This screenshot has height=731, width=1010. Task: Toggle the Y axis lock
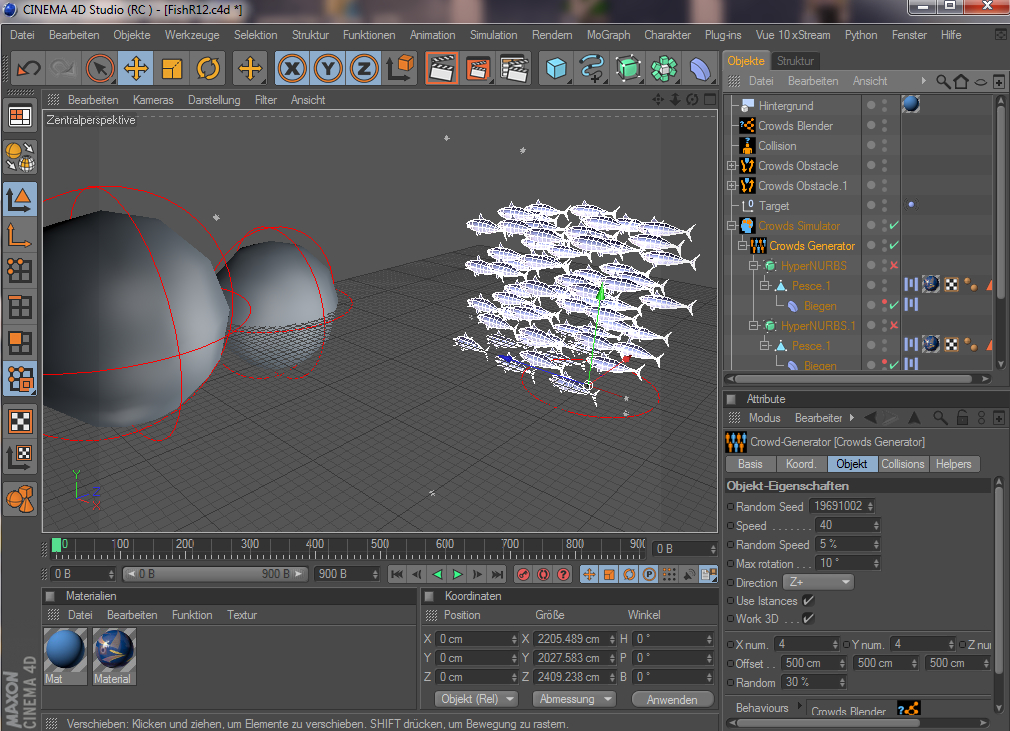click(x=328, y=68)
